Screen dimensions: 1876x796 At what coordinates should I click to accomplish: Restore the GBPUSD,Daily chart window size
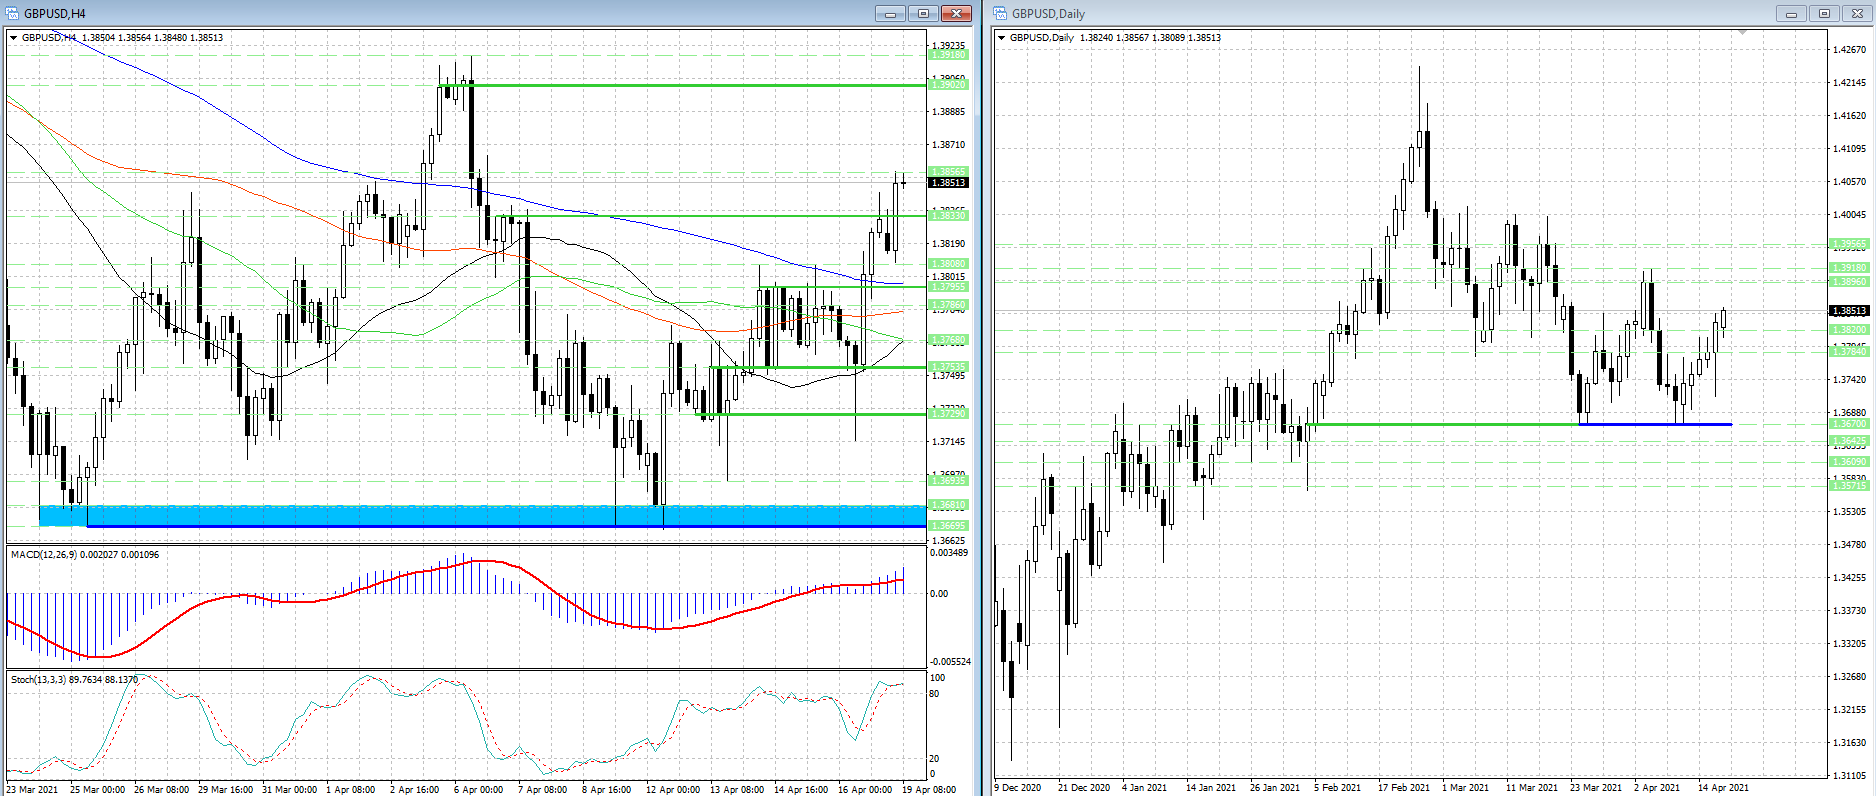pos(1824,13)
